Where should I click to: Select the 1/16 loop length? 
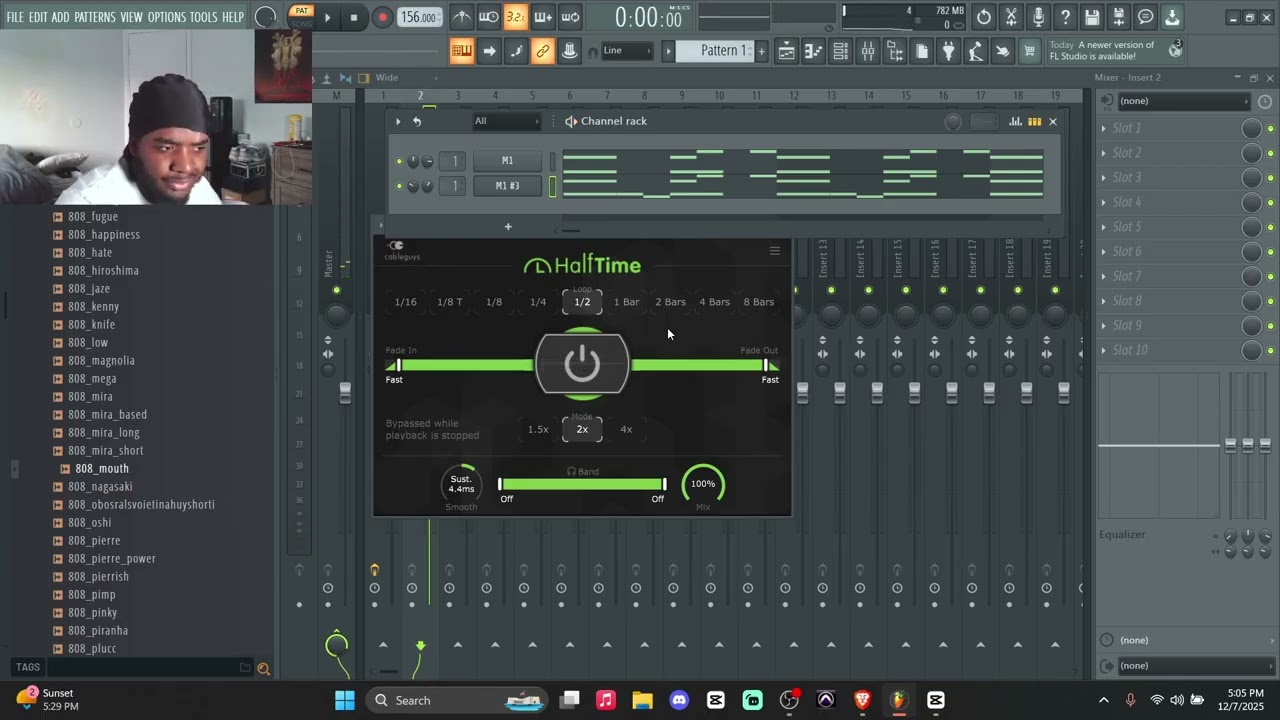coord(405,302)
